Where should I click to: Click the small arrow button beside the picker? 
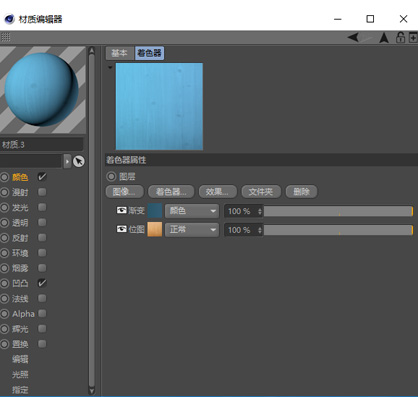click(x=67, y=161)
